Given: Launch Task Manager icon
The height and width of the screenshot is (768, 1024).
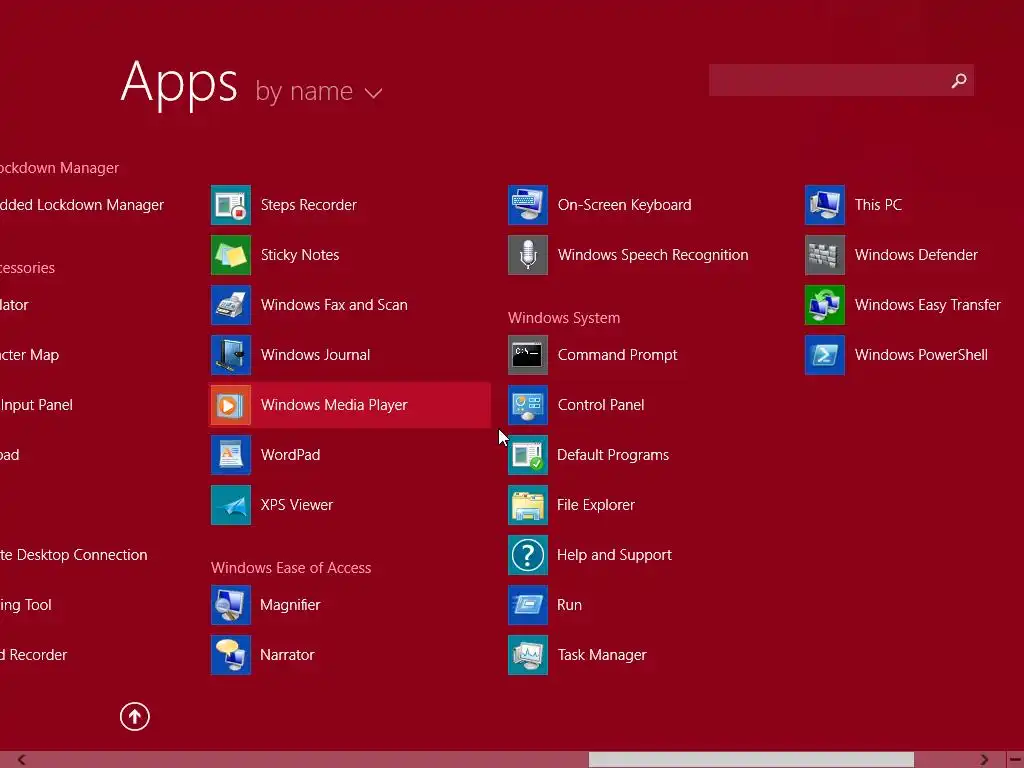Looking at the screenshot, I should coord(528,655).
